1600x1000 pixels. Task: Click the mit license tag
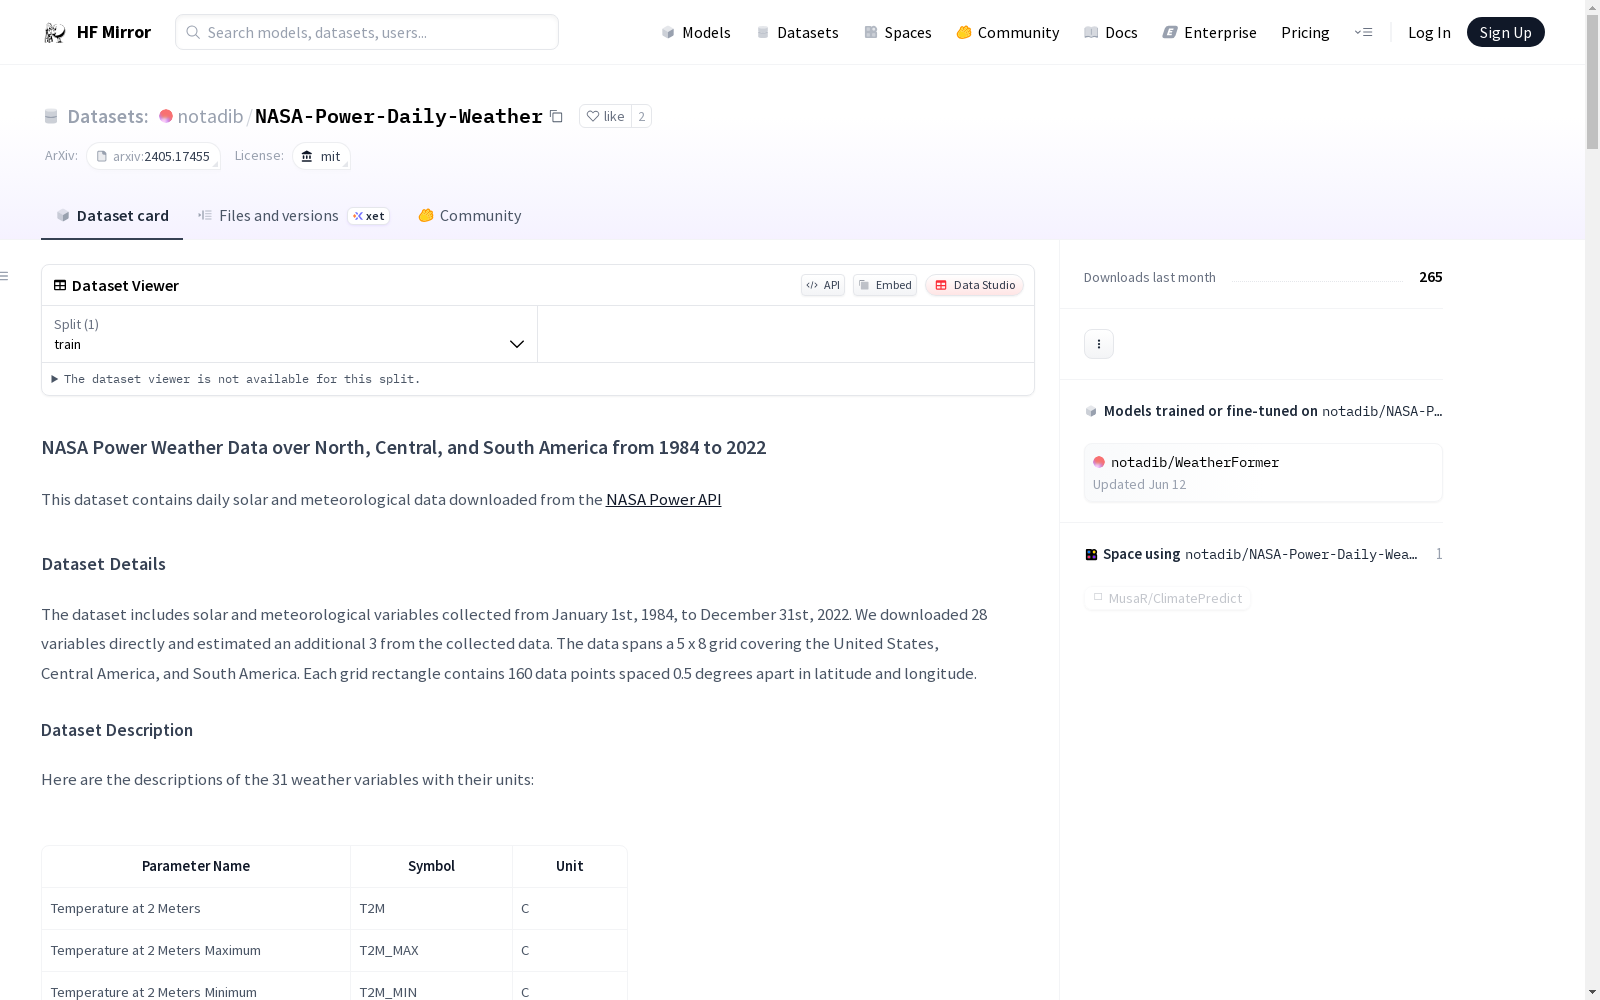tap(321, 156)
